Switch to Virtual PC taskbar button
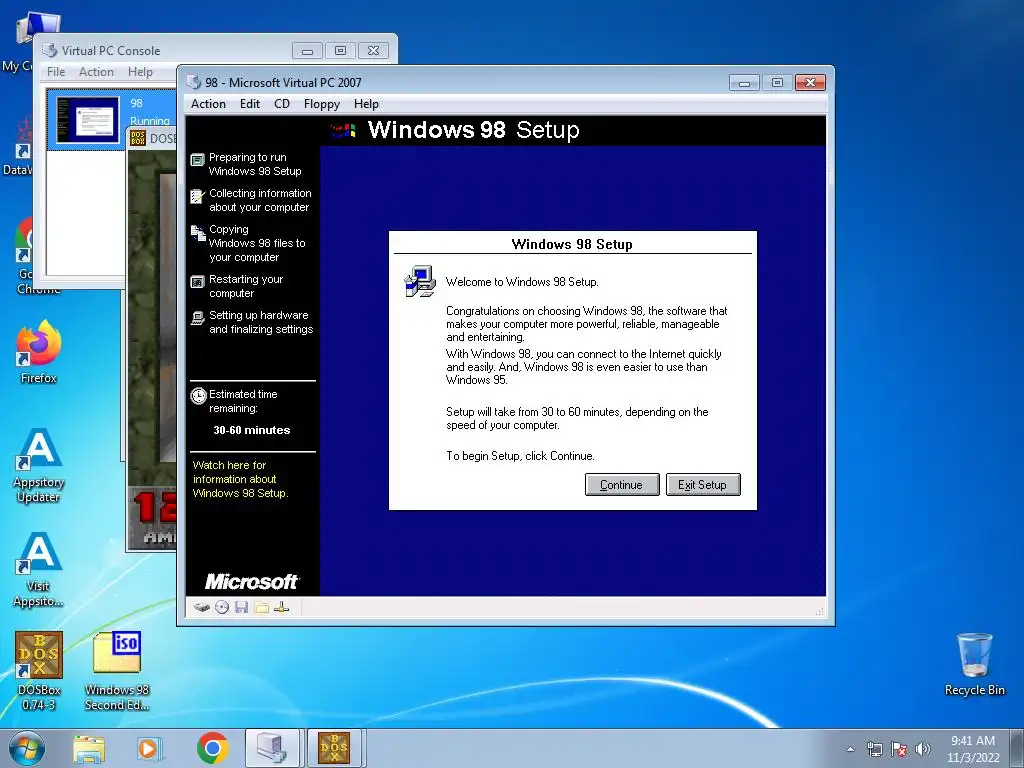Screen dimensions: 1024x768 (272, 748)
